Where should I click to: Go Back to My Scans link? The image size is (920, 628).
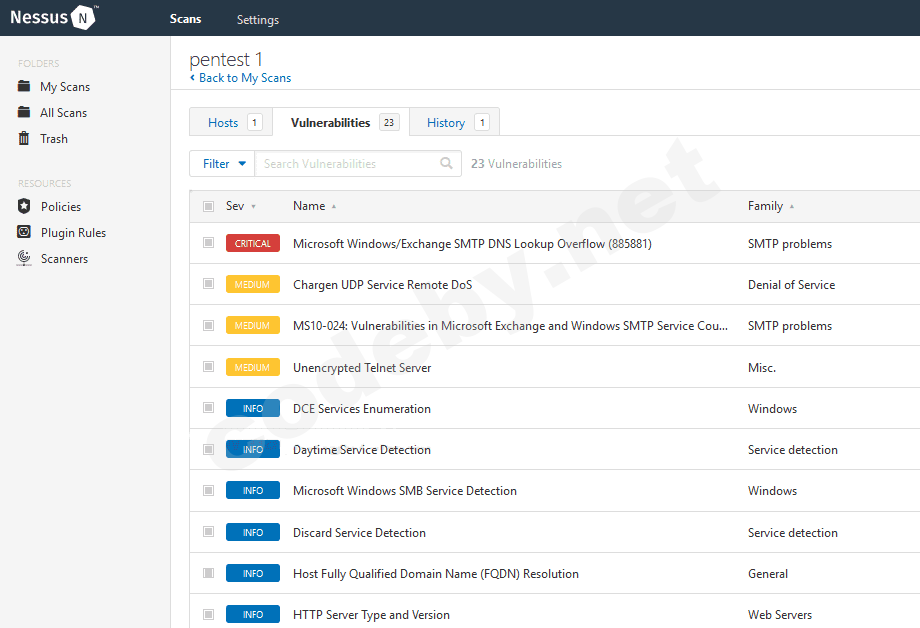point(244,78)
